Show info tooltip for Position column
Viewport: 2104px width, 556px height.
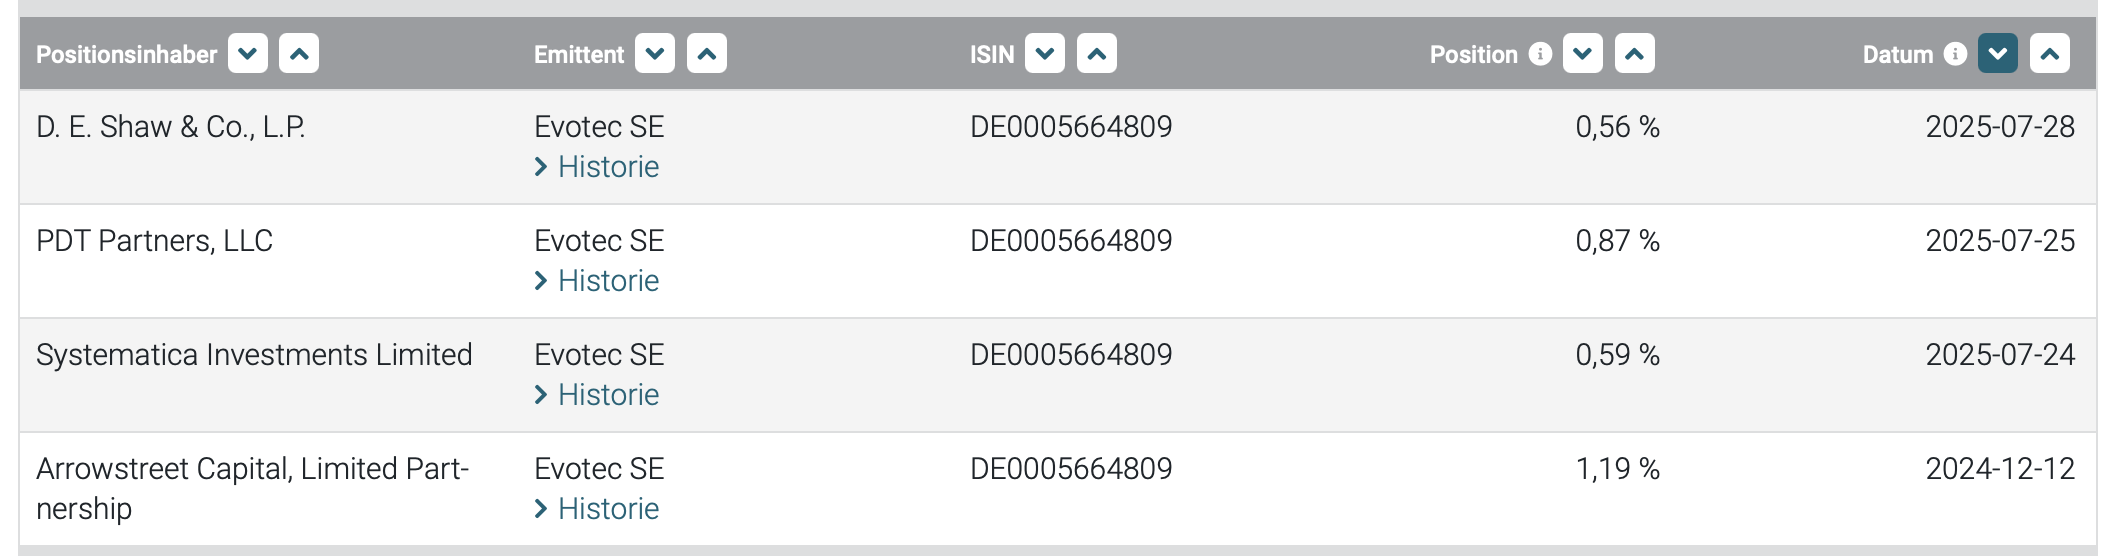[1541, 54]
